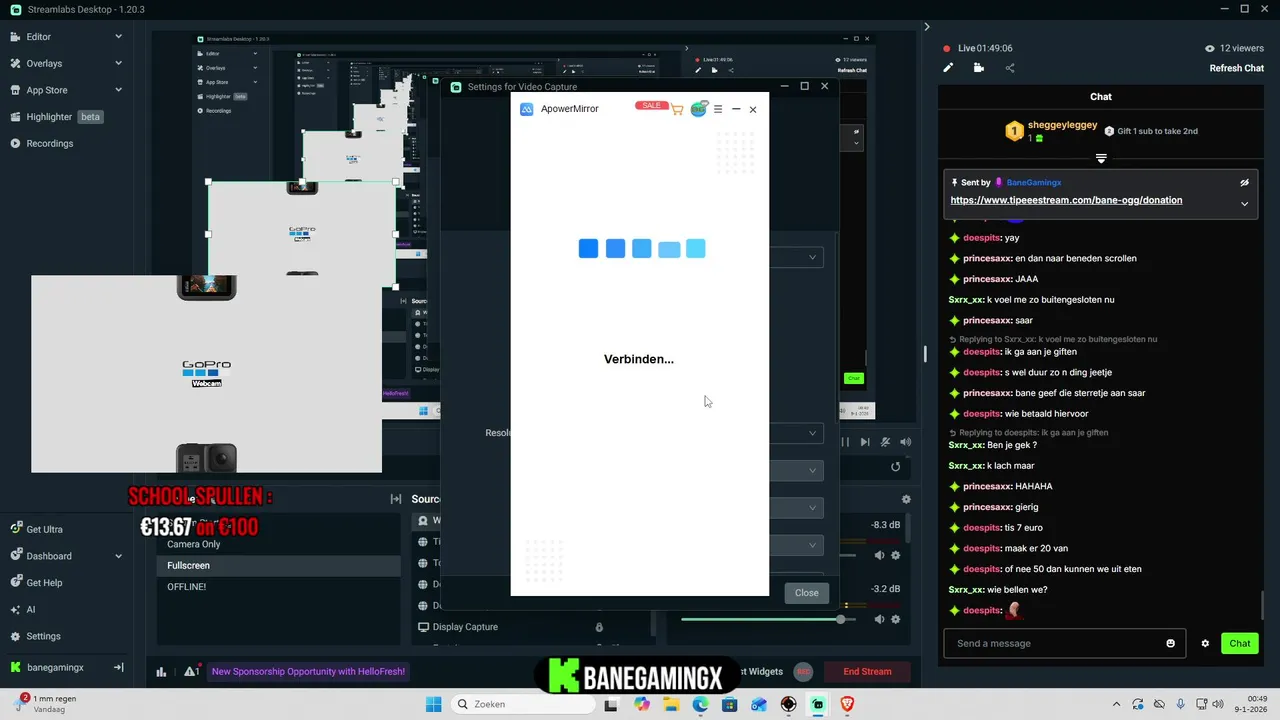Image resolution: width=1280 pixels, height=720 pixels.
Task: Click Close in Video Capture settings
Action: 806,593
